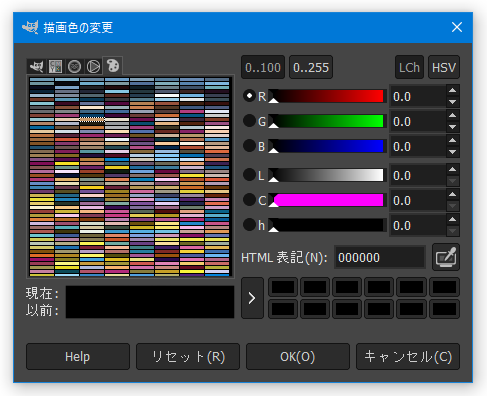Image resolution: width=487 pixels, height=396 pixels.
Task: Increase the L value with up arrow
Action: click(x=452, y=169)
